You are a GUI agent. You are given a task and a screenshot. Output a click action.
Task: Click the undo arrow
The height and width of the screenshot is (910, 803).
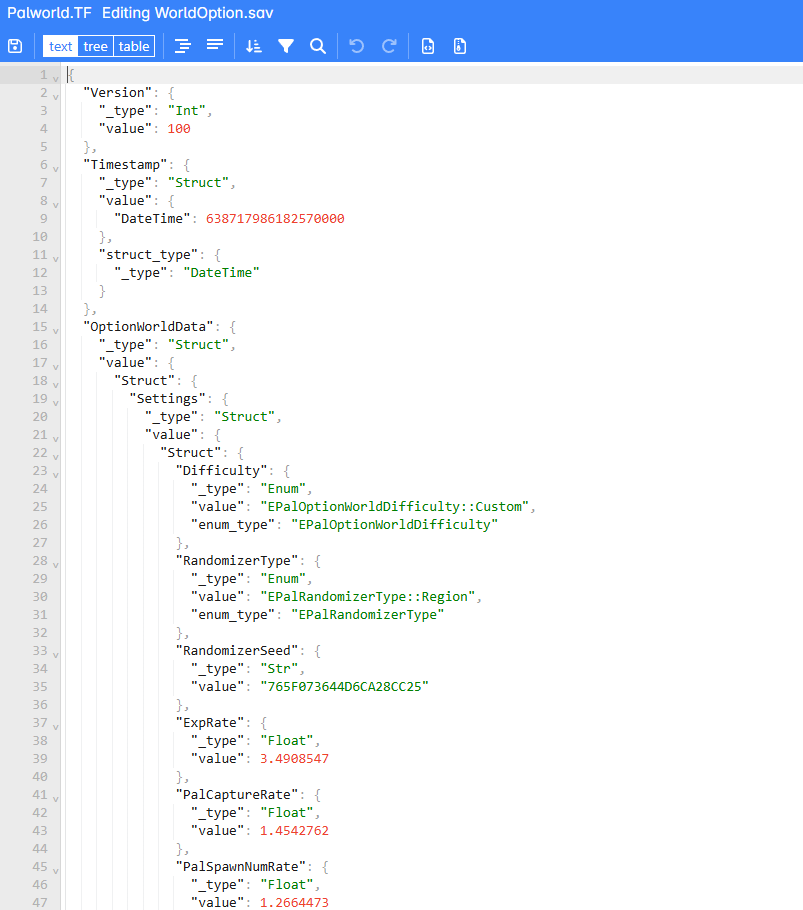[x=357, y=46]
